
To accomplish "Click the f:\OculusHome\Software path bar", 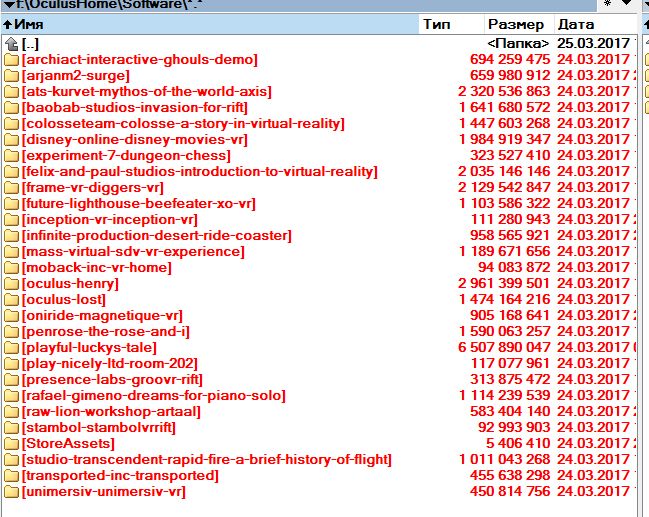I will 298,4.
